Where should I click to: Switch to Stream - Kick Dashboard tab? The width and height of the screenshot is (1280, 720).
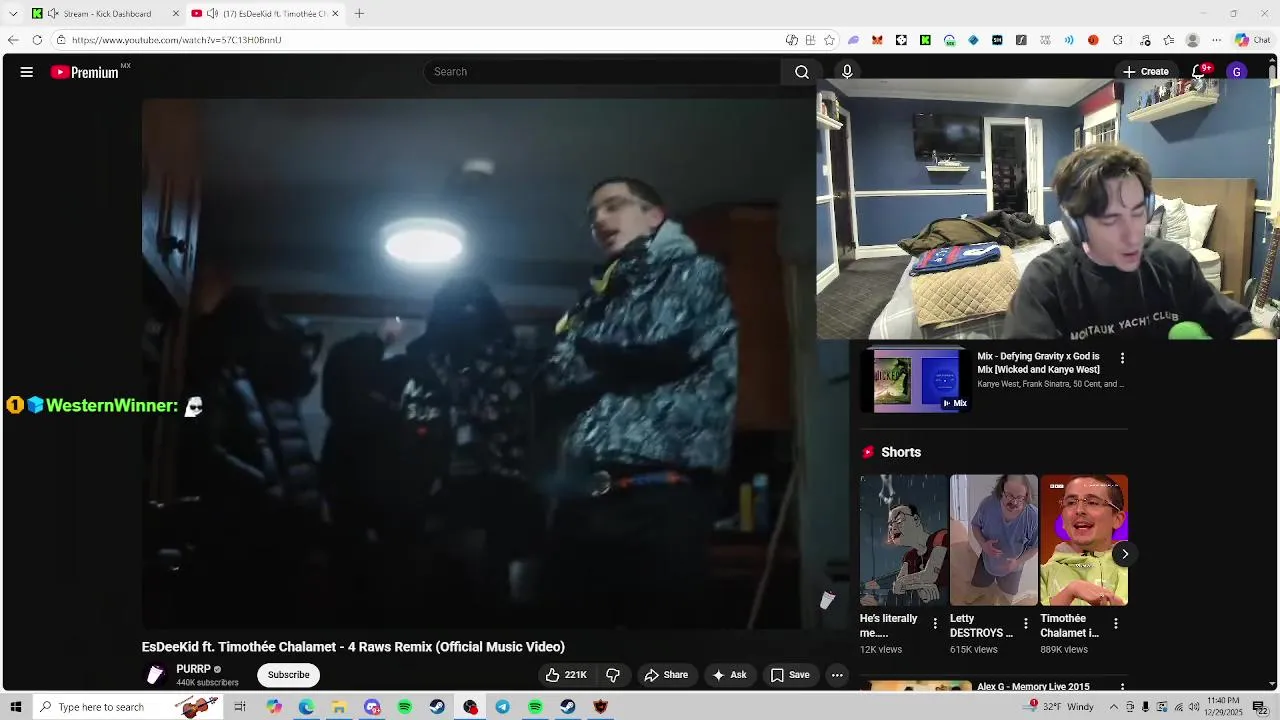(x=107, y=13)
